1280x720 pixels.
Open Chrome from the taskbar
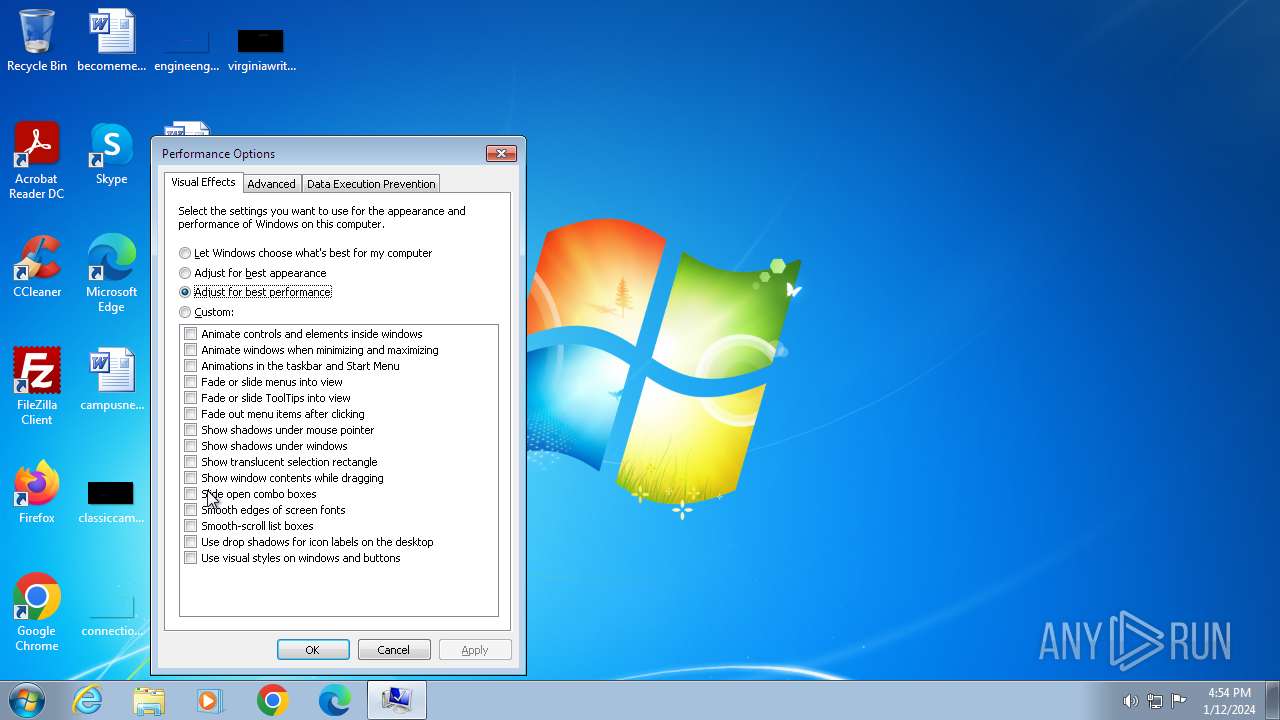point(272,700)
